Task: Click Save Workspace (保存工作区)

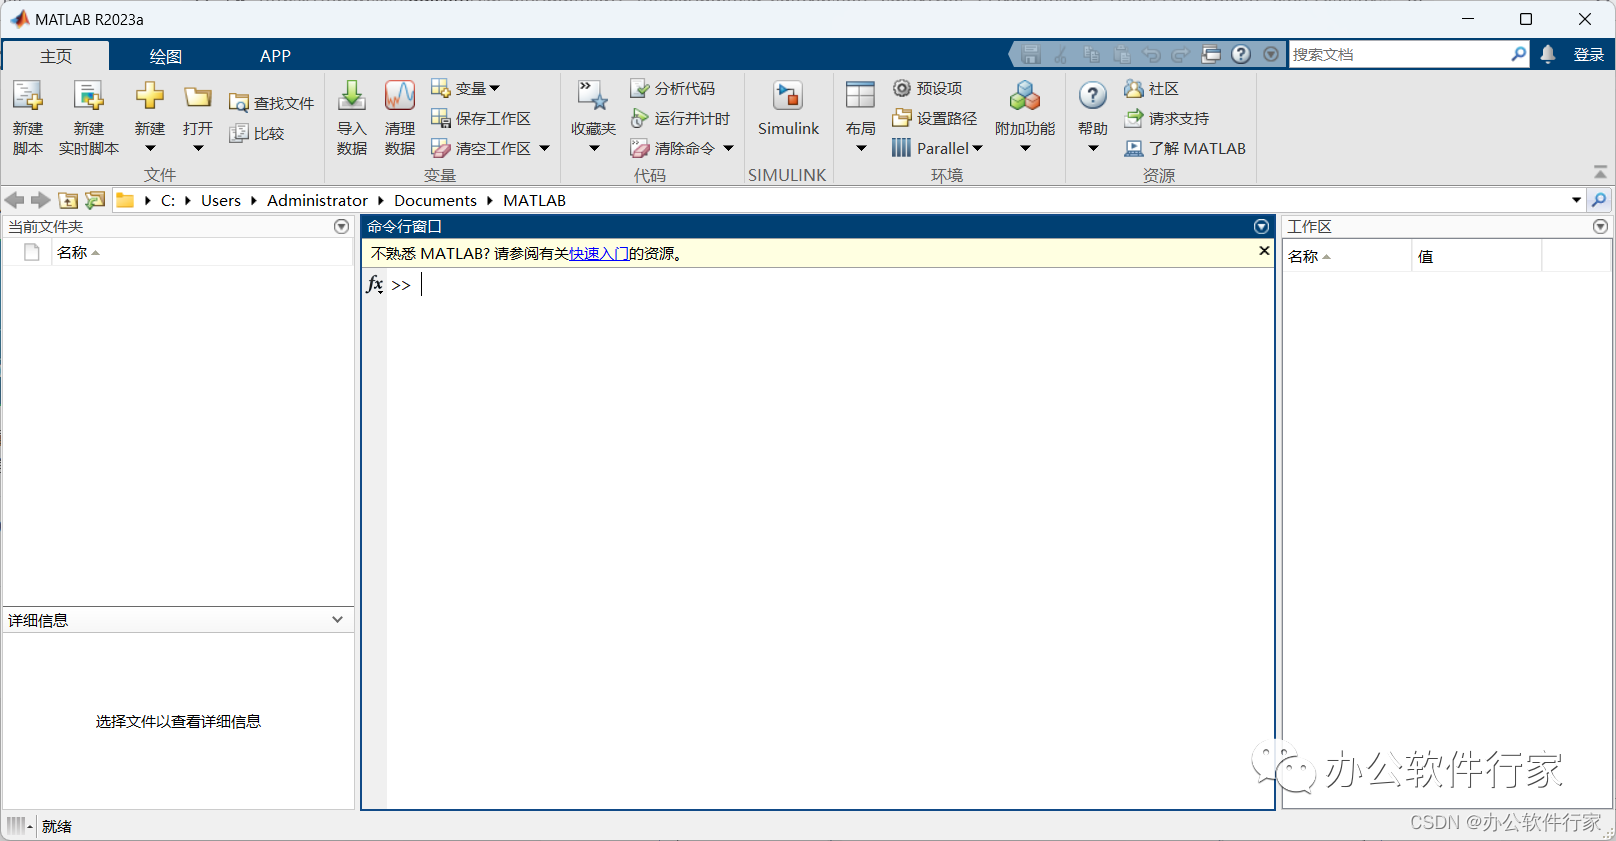Action: point(481,118)
